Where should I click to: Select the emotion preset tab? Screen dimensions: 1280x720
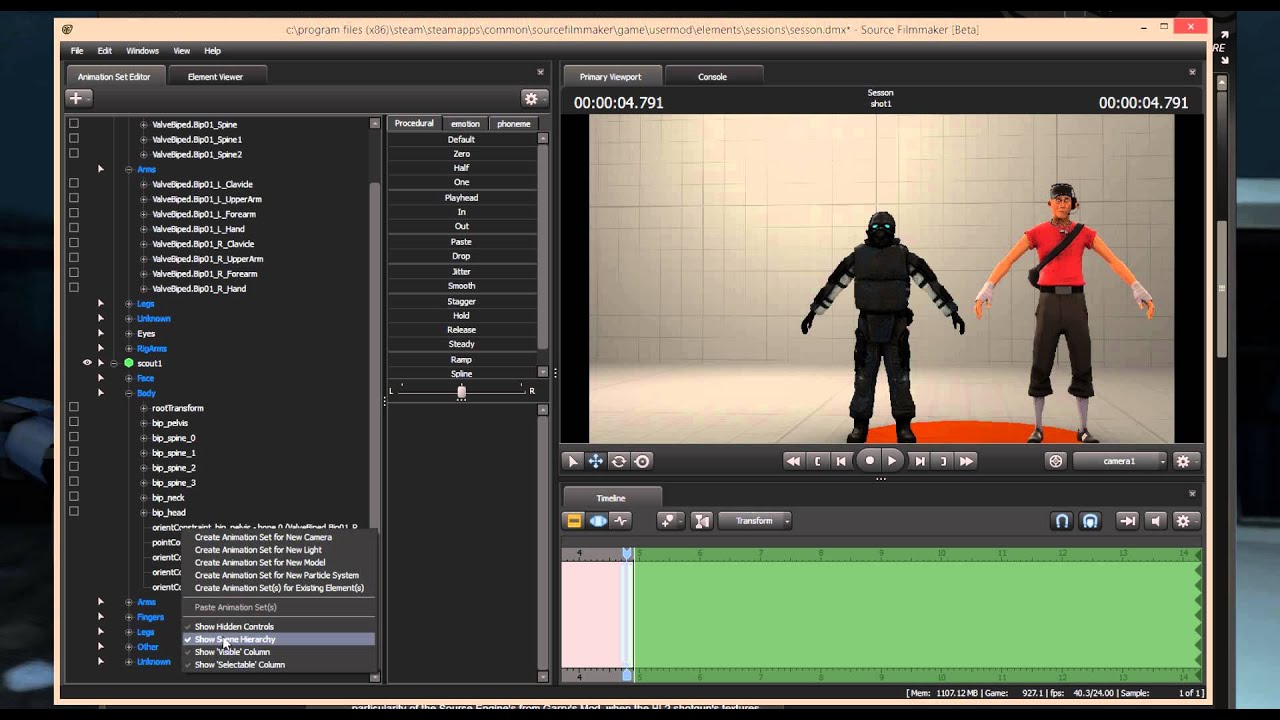tap(465, 124)
